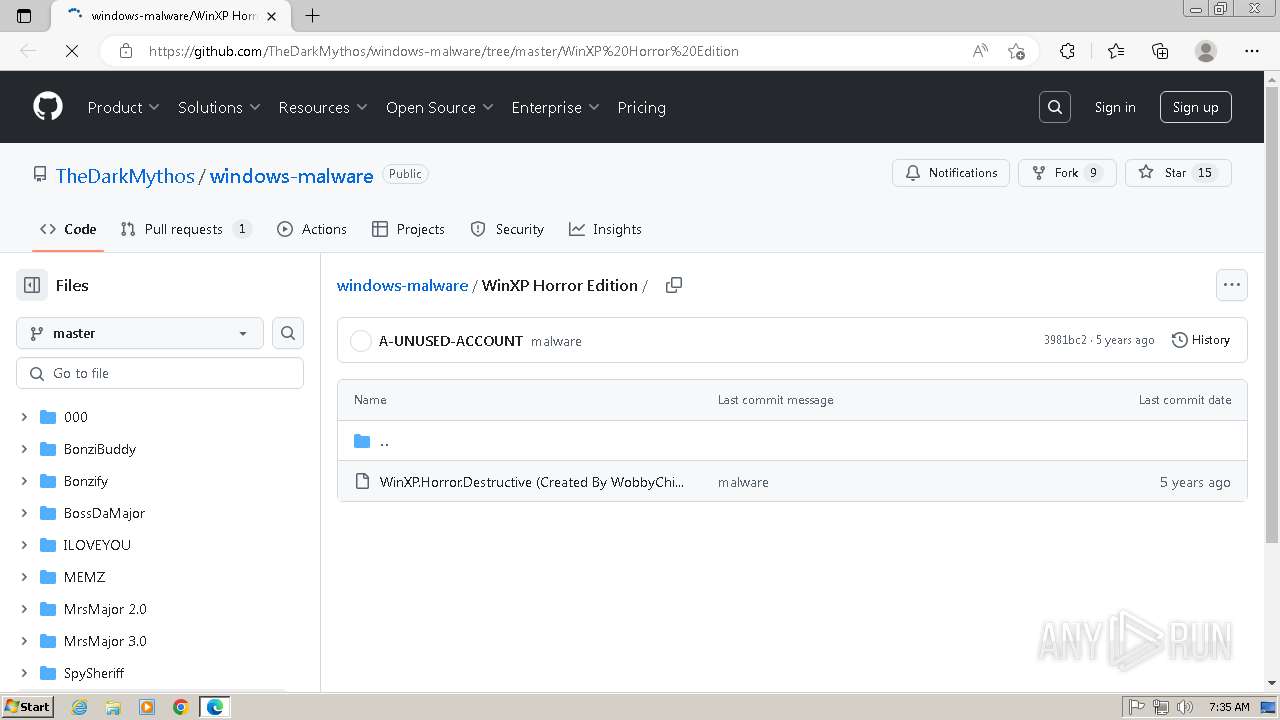Open the more options ellipsis button
Viewport: 1280px width, 720px height.
[x=1231, y=285]
